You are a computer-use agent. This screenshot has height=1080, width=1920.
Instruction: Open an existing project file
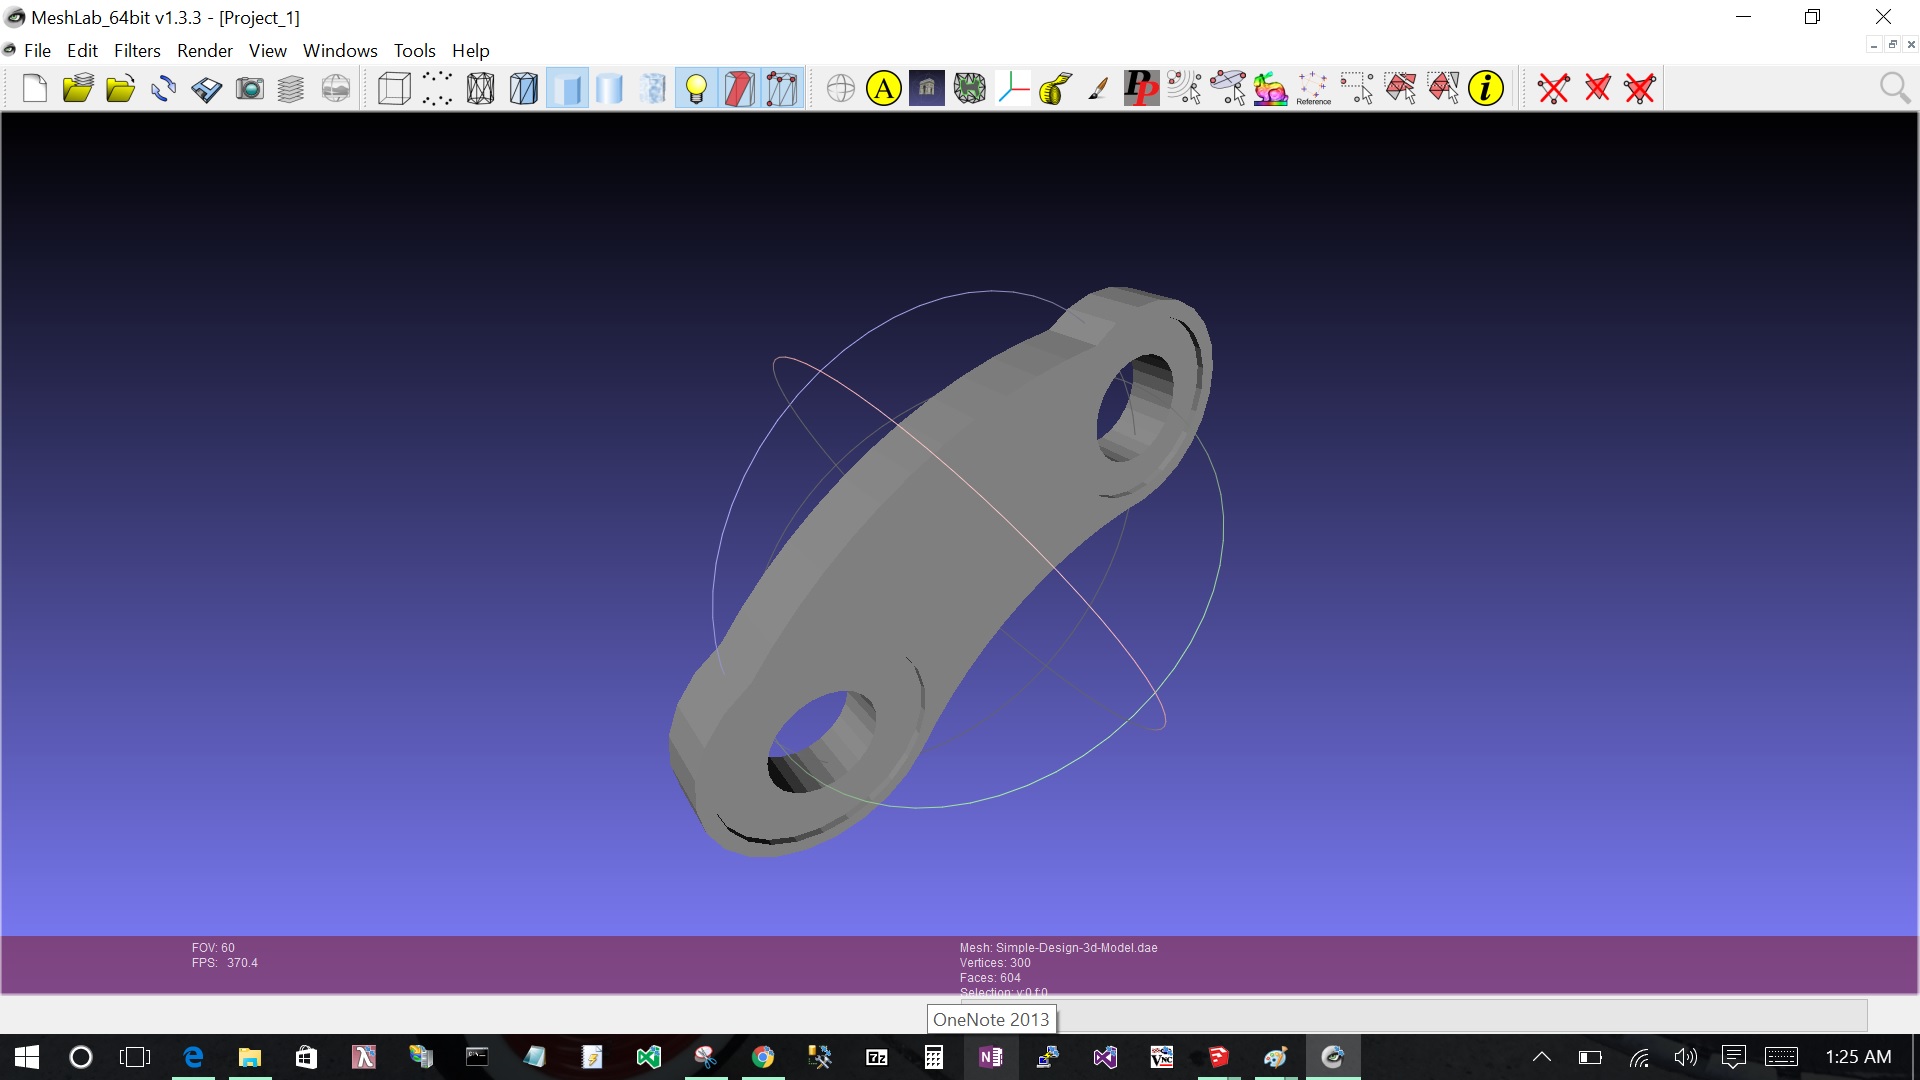[77, 88]
